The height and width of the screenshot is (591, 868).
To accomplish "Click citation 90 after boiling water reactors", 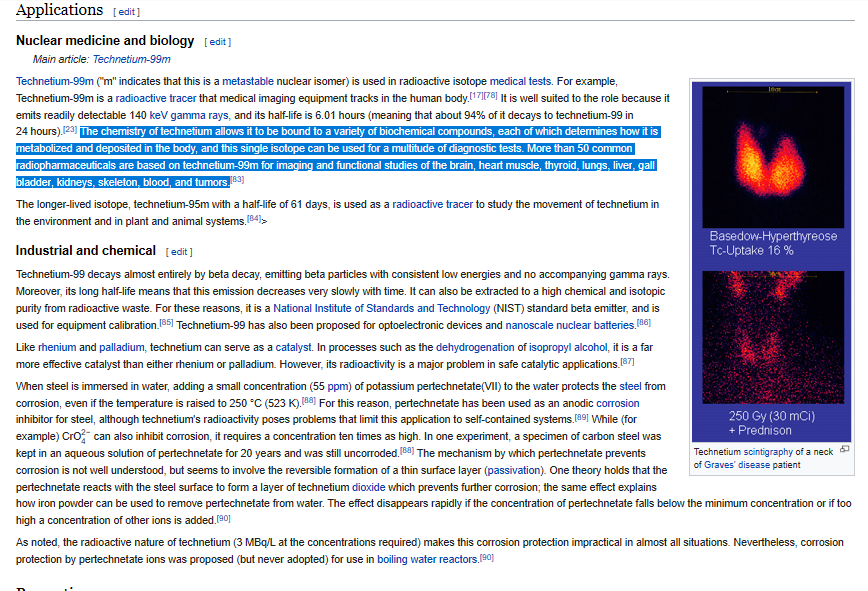I will [487, 557].
